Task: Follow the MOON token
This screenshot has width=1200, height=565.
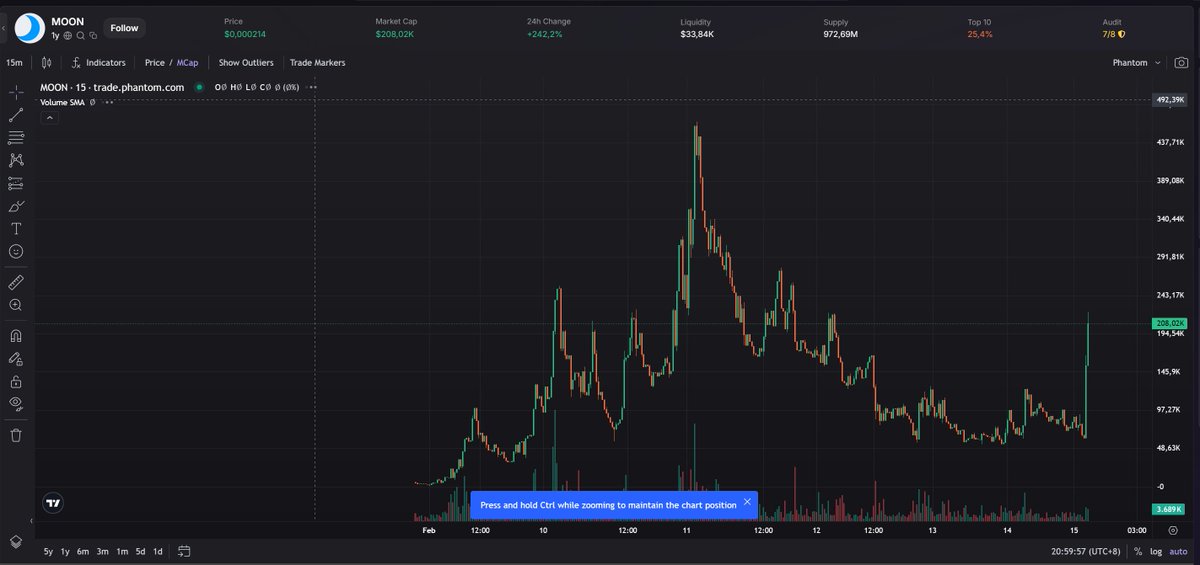Action: click(x=124, y=28)
